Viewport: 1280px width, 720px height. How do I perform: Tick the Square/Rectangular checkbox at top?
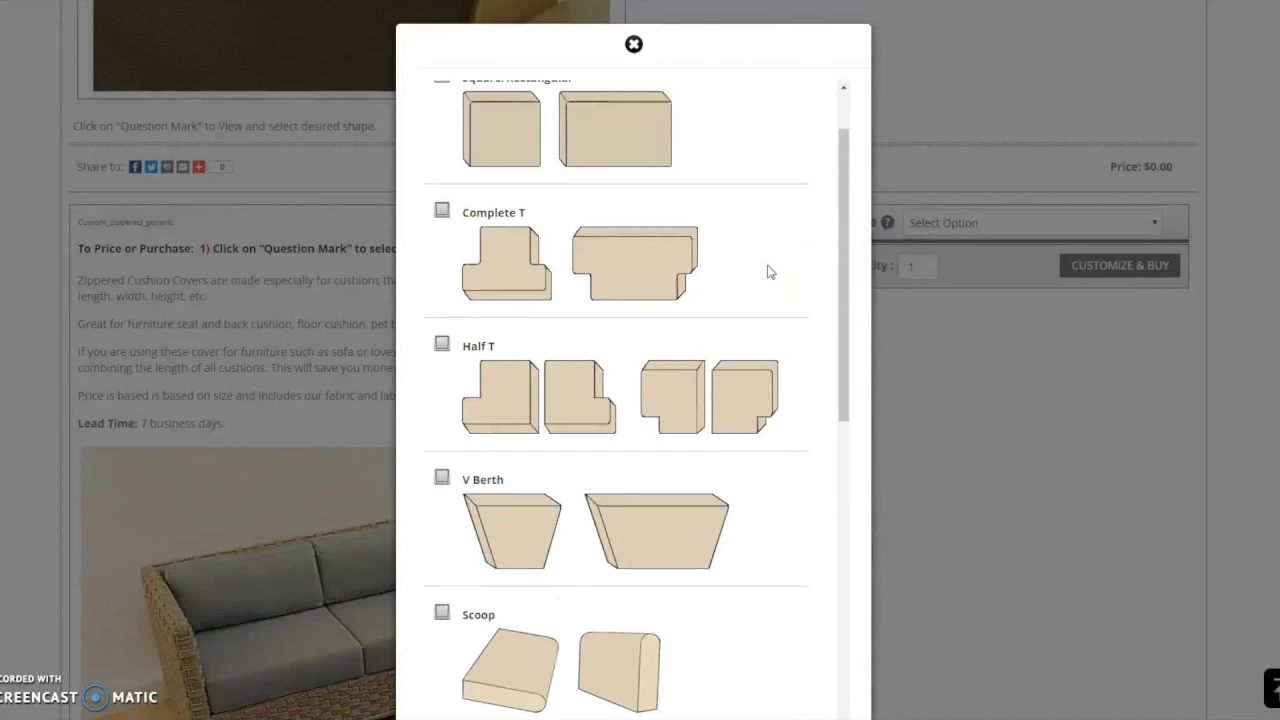click(x=442, y=78)
